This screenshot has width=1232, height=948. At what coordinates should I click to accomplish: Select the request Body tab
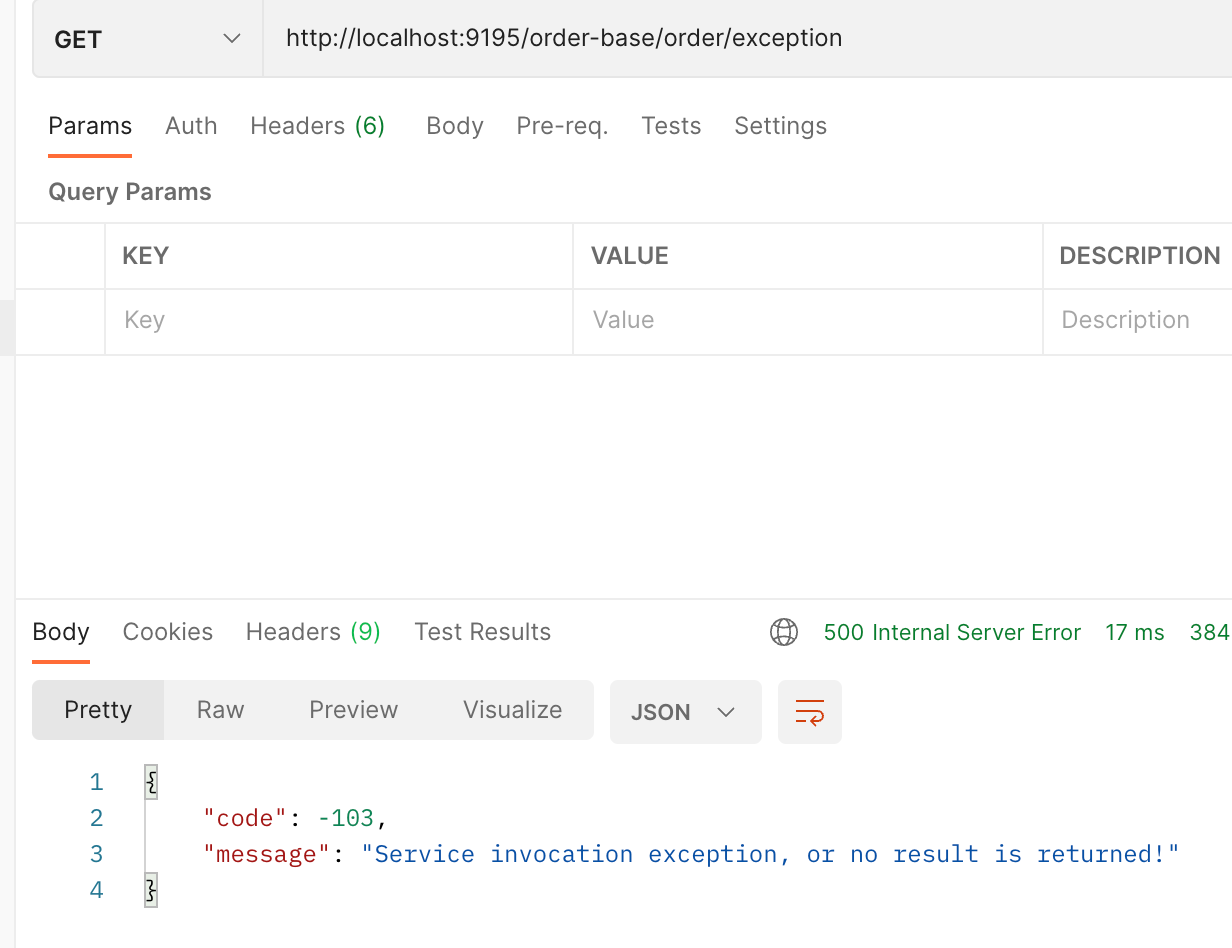[x=455, y=126]
